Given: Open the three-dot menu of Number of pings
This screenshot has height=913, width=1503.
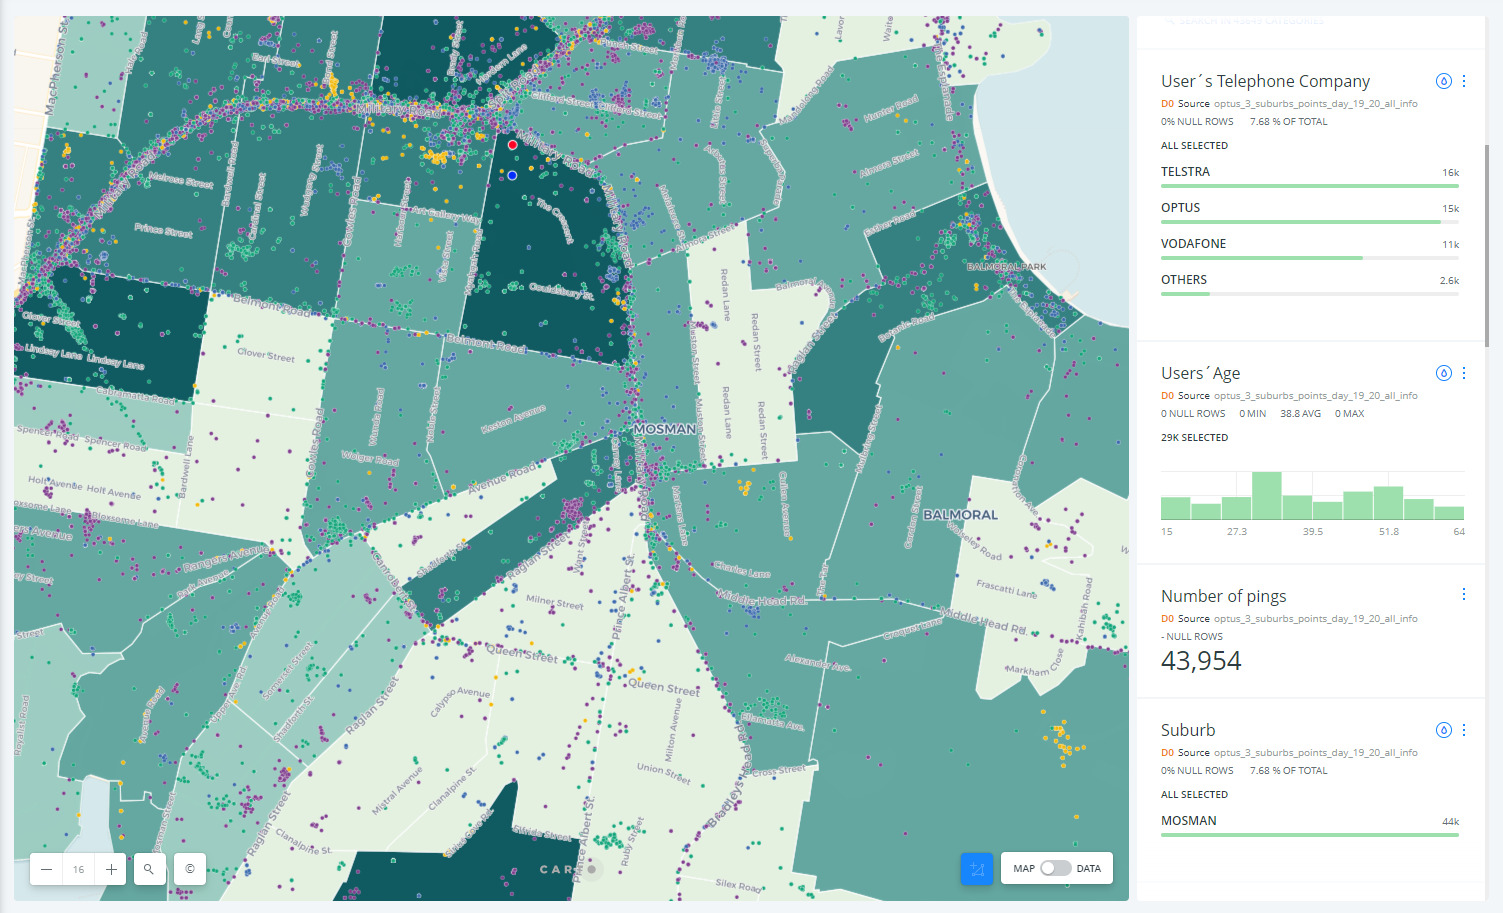Looking at the screenshot, I should tap(1463, 594).
